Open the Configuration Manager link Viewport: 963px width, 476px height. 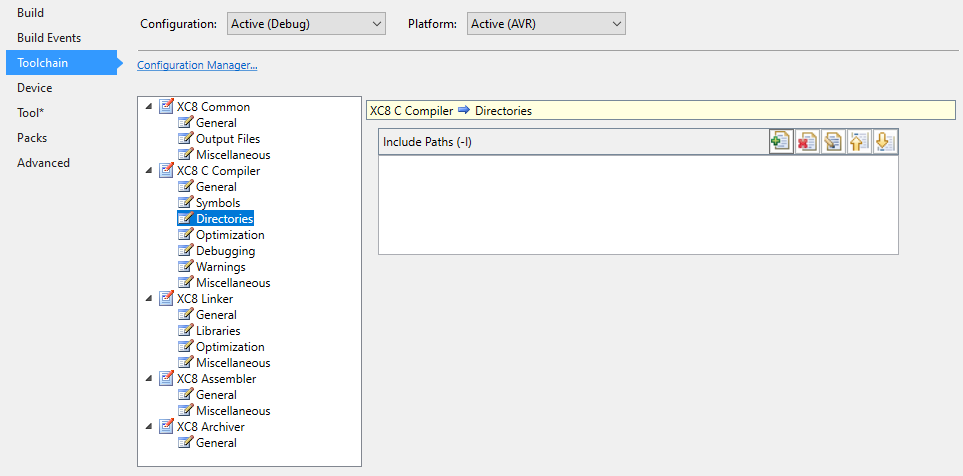click(x=197, y=66)
